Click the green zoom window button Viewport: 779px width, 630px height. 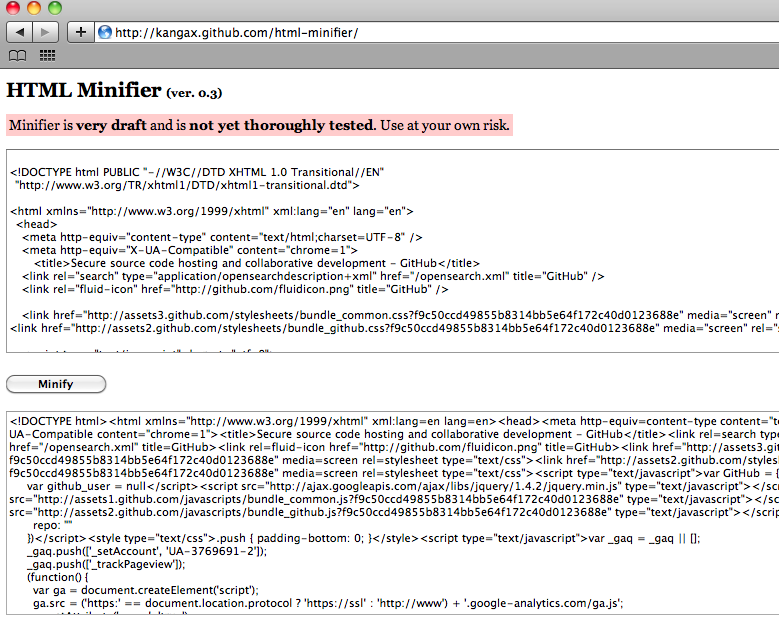point(55,7)
